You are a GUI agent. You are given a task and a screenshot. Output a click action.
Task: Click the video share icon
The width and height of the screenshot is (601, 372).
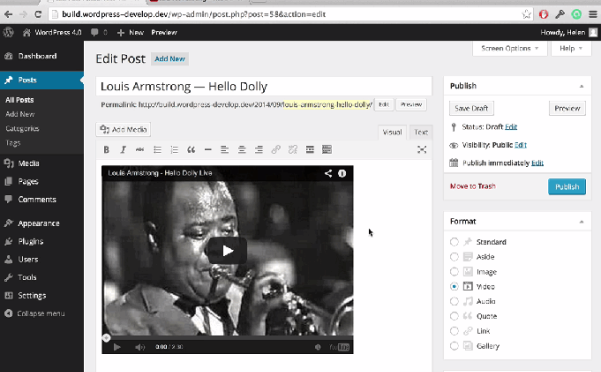tap(328, 174)
